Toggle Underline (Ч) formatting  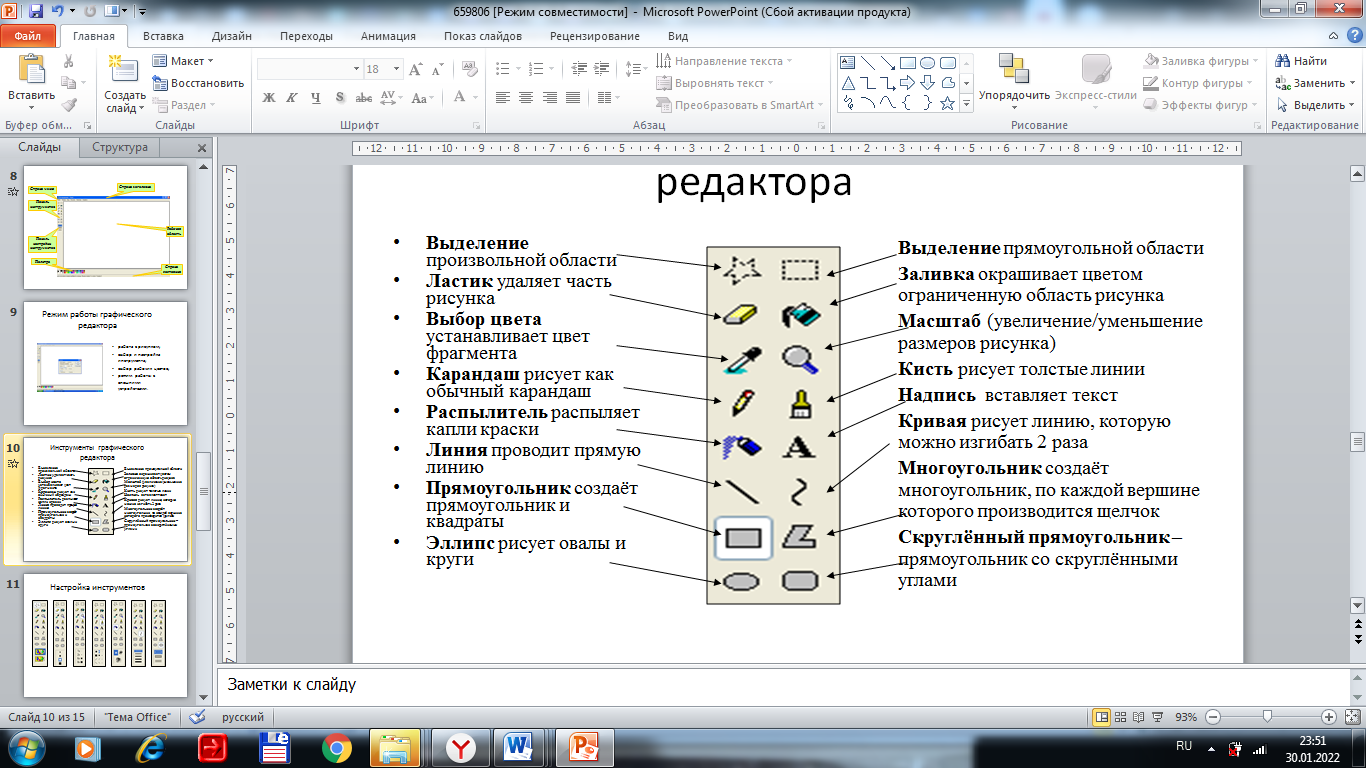[316, 97]
